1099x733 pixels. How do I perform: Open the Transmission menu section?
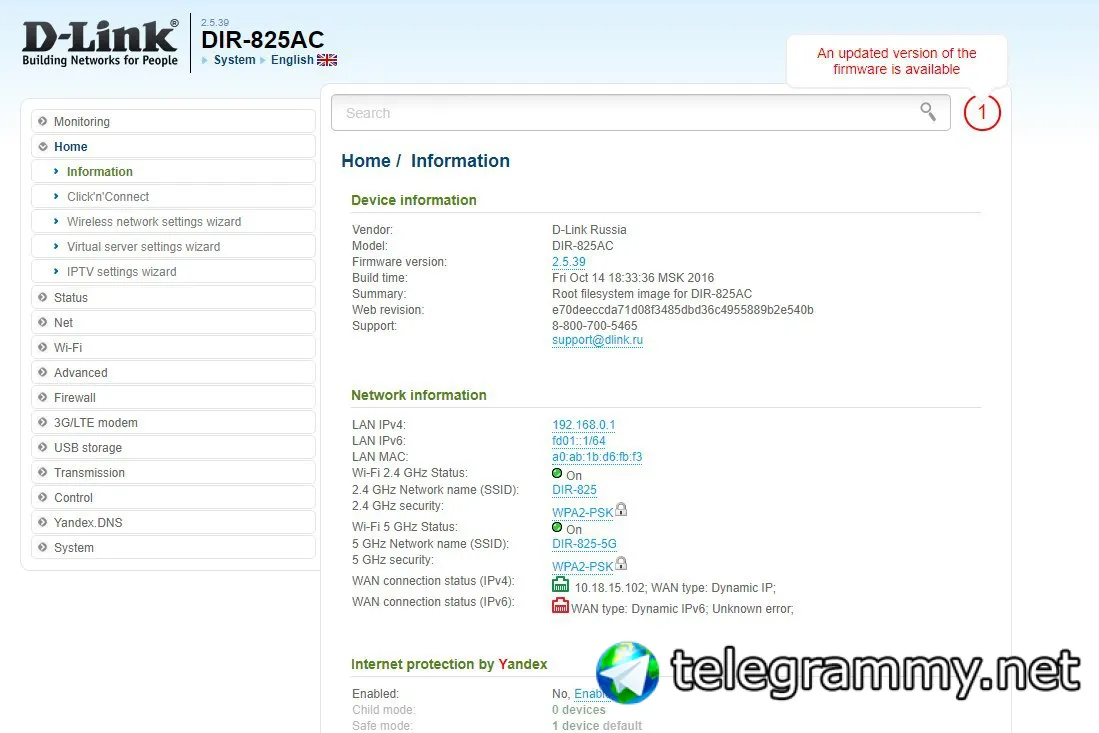[173, 472]
